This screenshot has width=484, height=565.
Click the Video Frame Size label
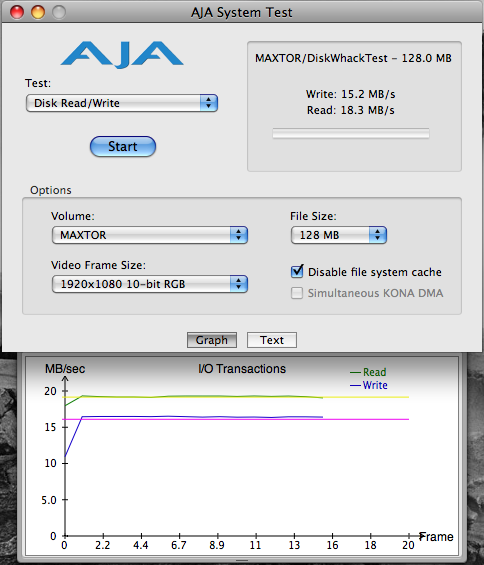[x=98, y=265]
